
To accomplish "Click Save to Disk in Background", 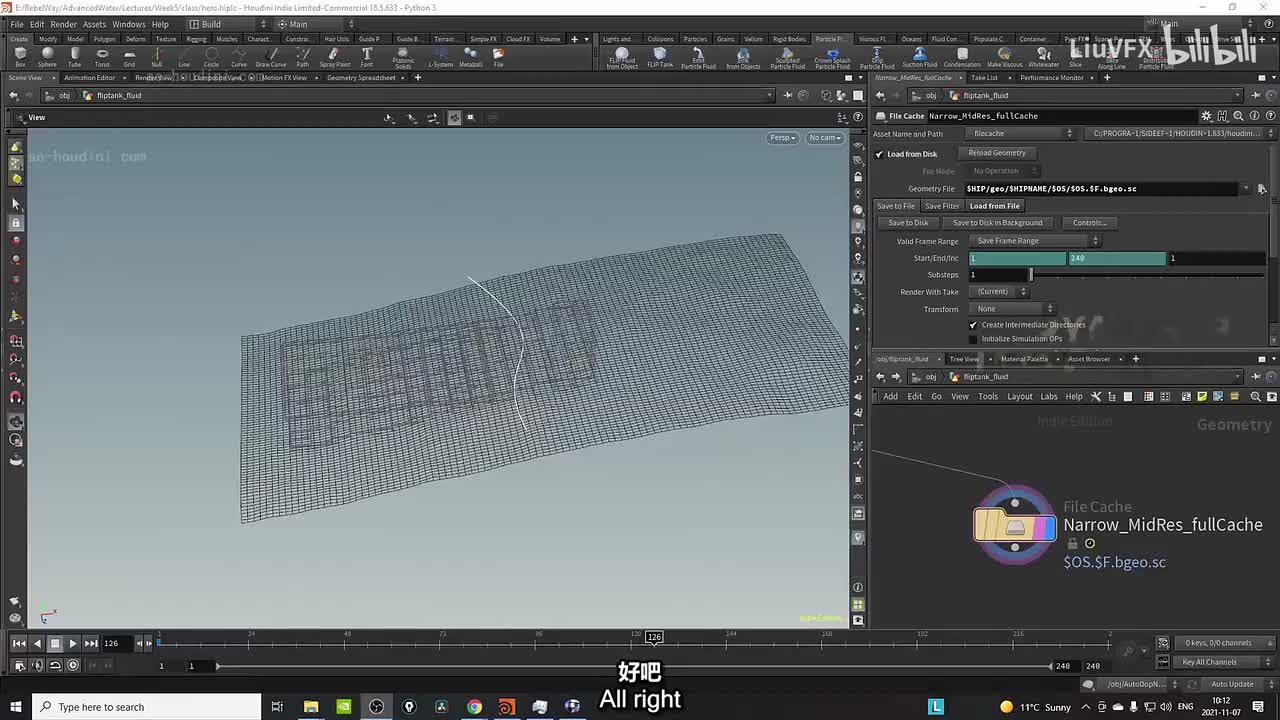I will [x=997, y=223].
